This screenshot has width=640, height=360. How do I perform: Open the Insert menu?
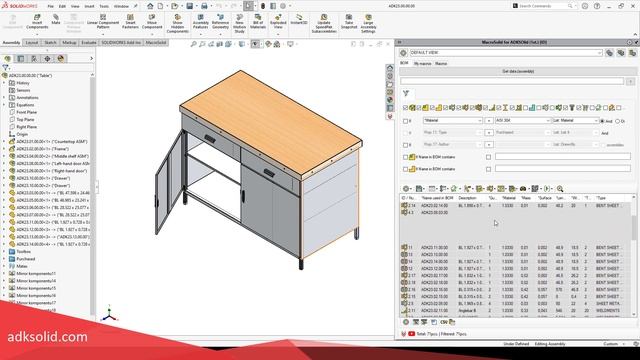89,6
